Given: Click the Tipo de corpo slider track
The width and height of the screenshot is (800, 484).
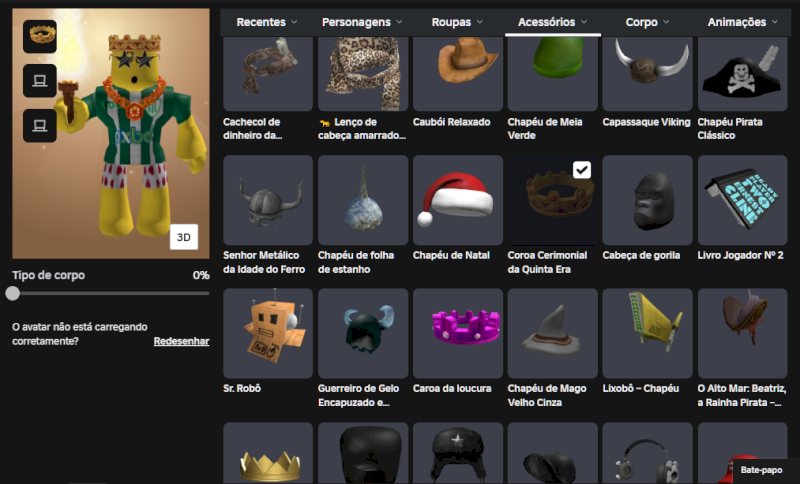Looking at the screenshot, I should 111,293.
